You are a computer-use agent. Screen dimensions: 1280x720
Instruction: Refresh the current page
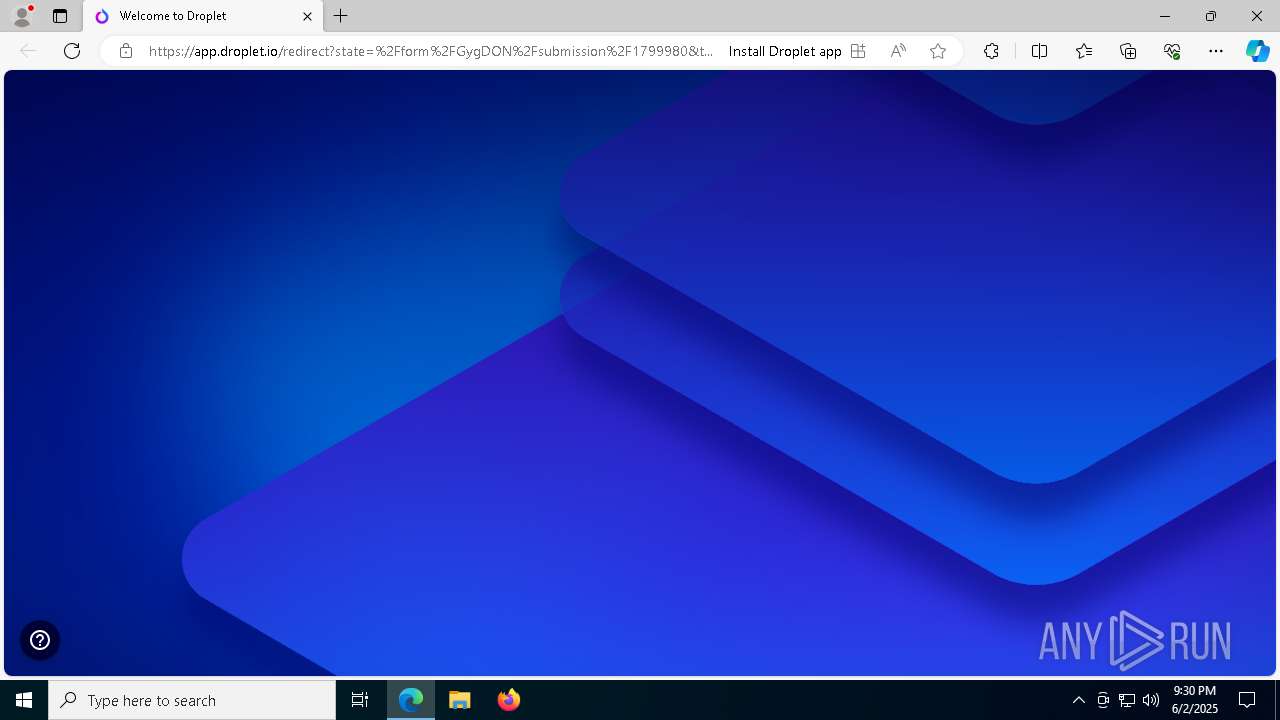click(72, 51)
